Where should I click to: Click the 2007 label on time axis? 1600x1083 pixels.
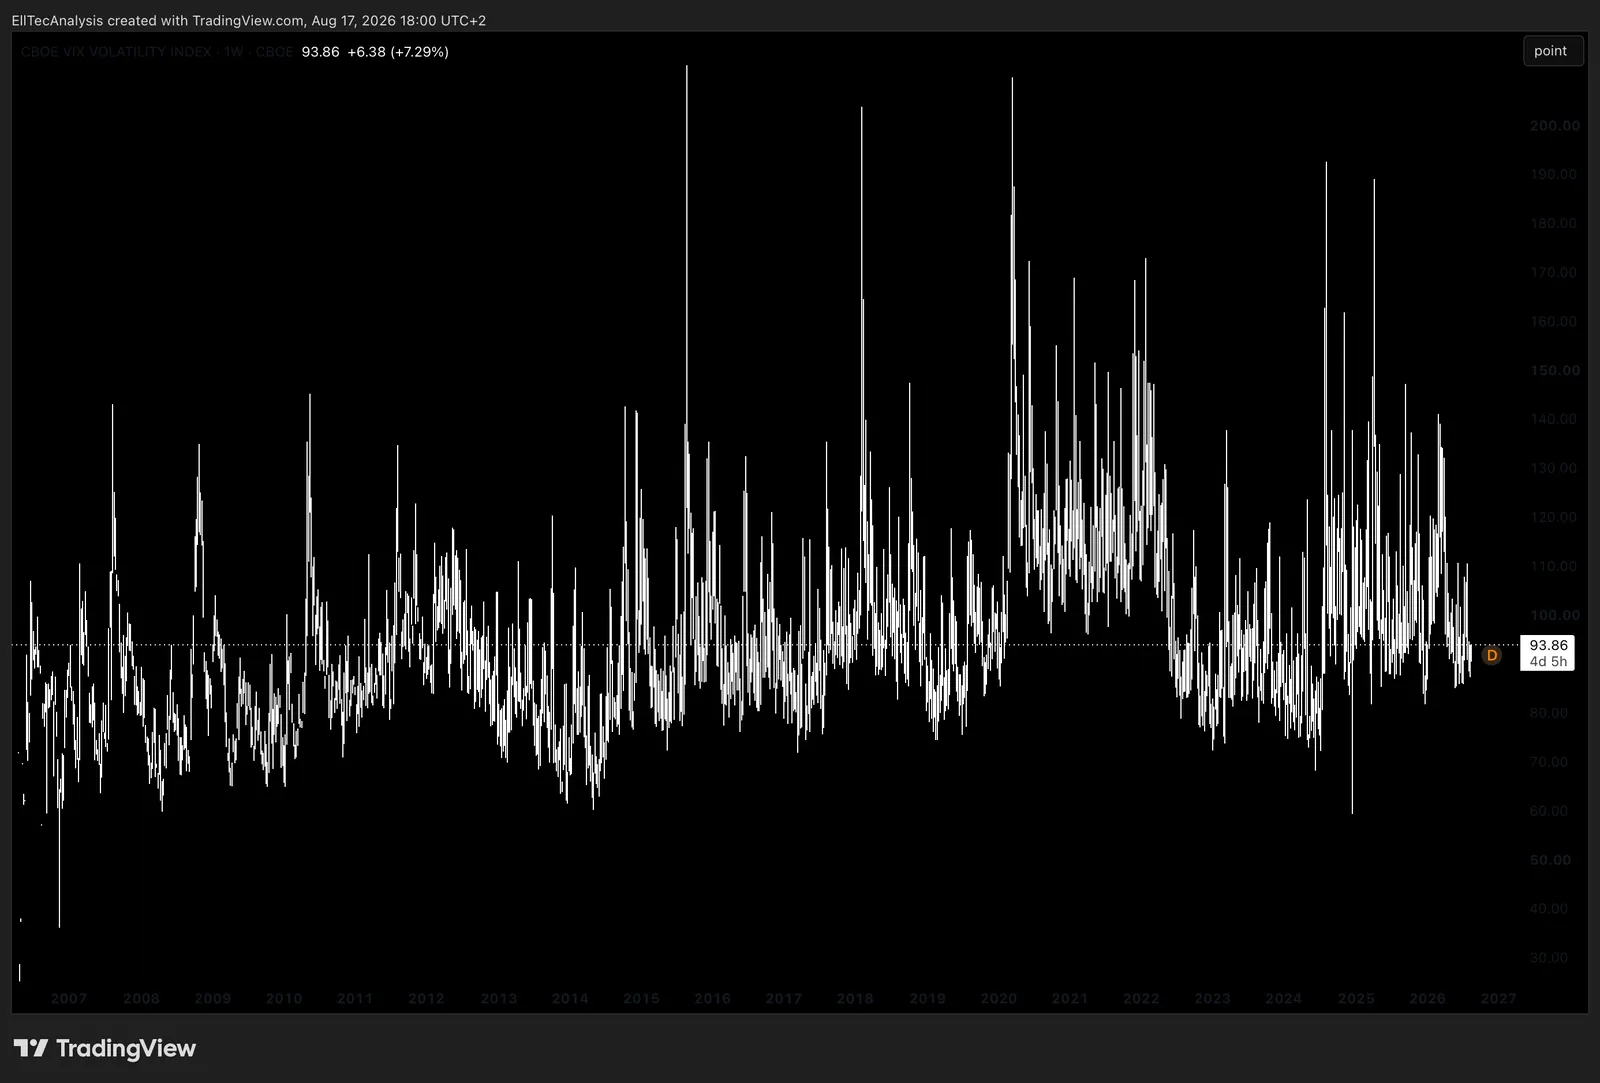(69, 998)
